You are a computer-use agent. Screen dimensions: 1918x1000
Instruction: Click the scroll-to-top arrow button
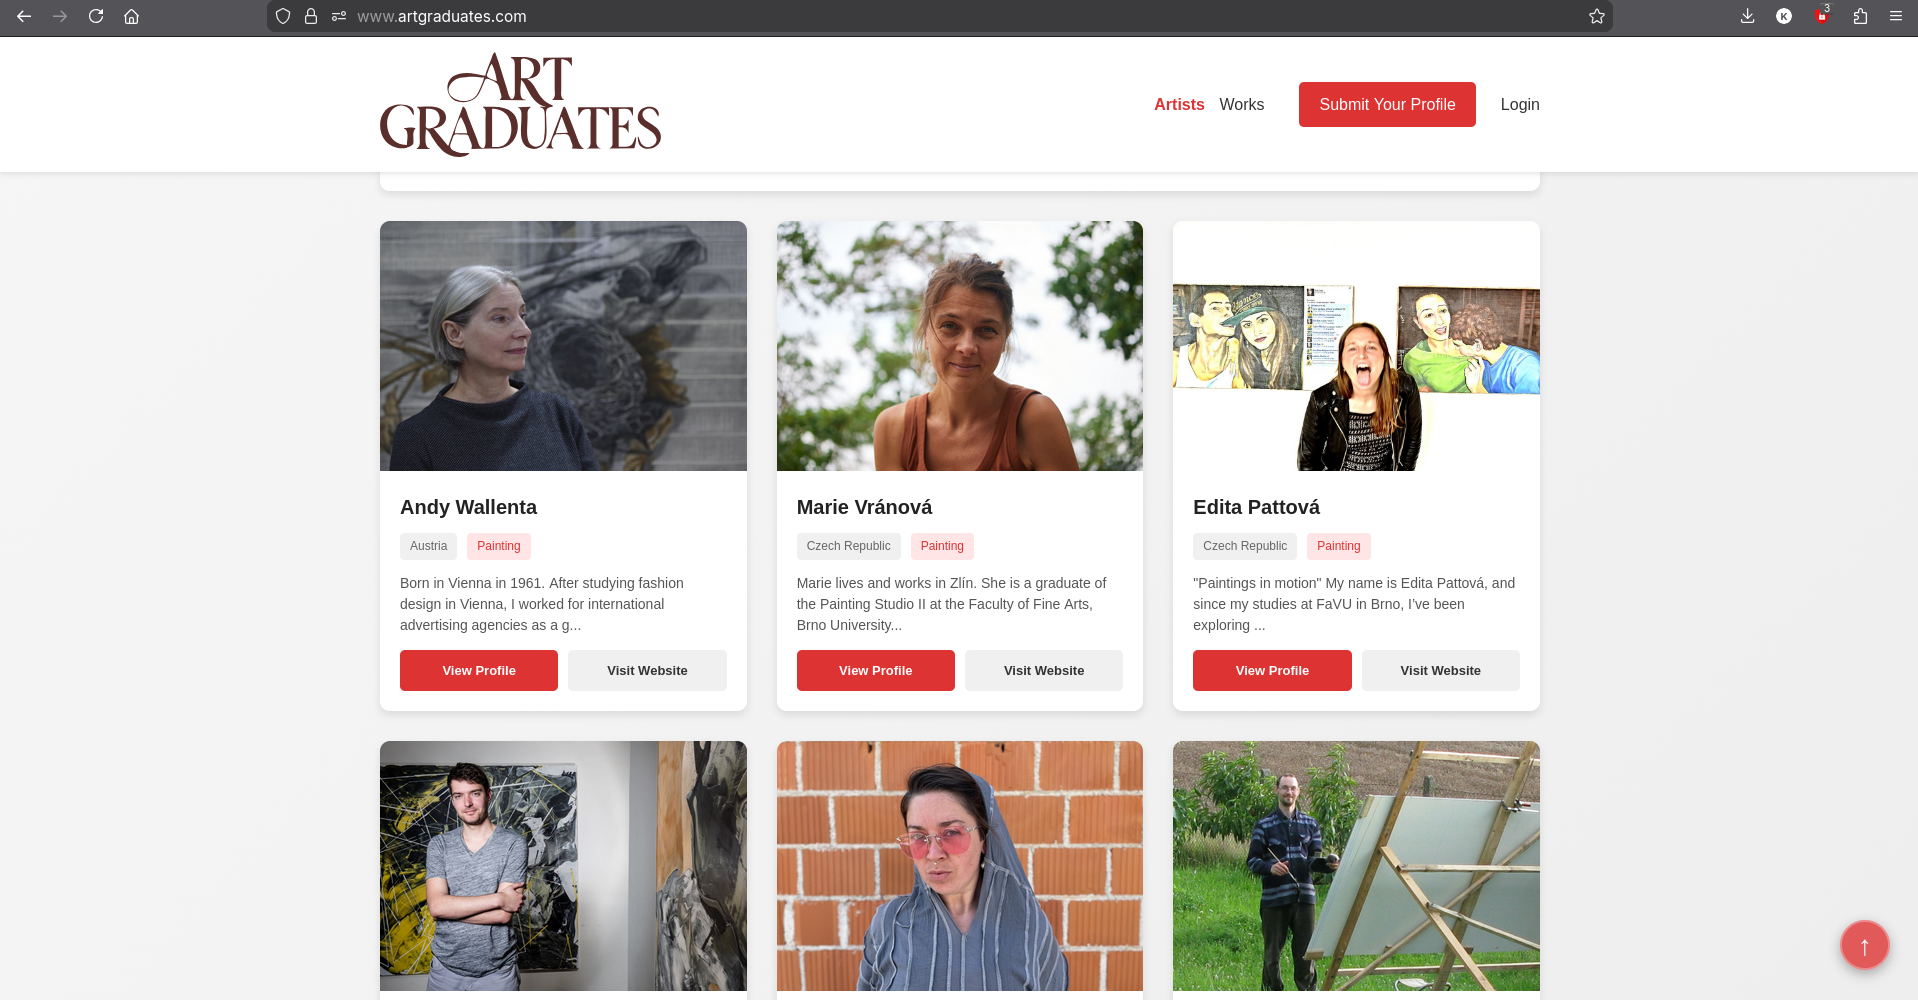1864,945
